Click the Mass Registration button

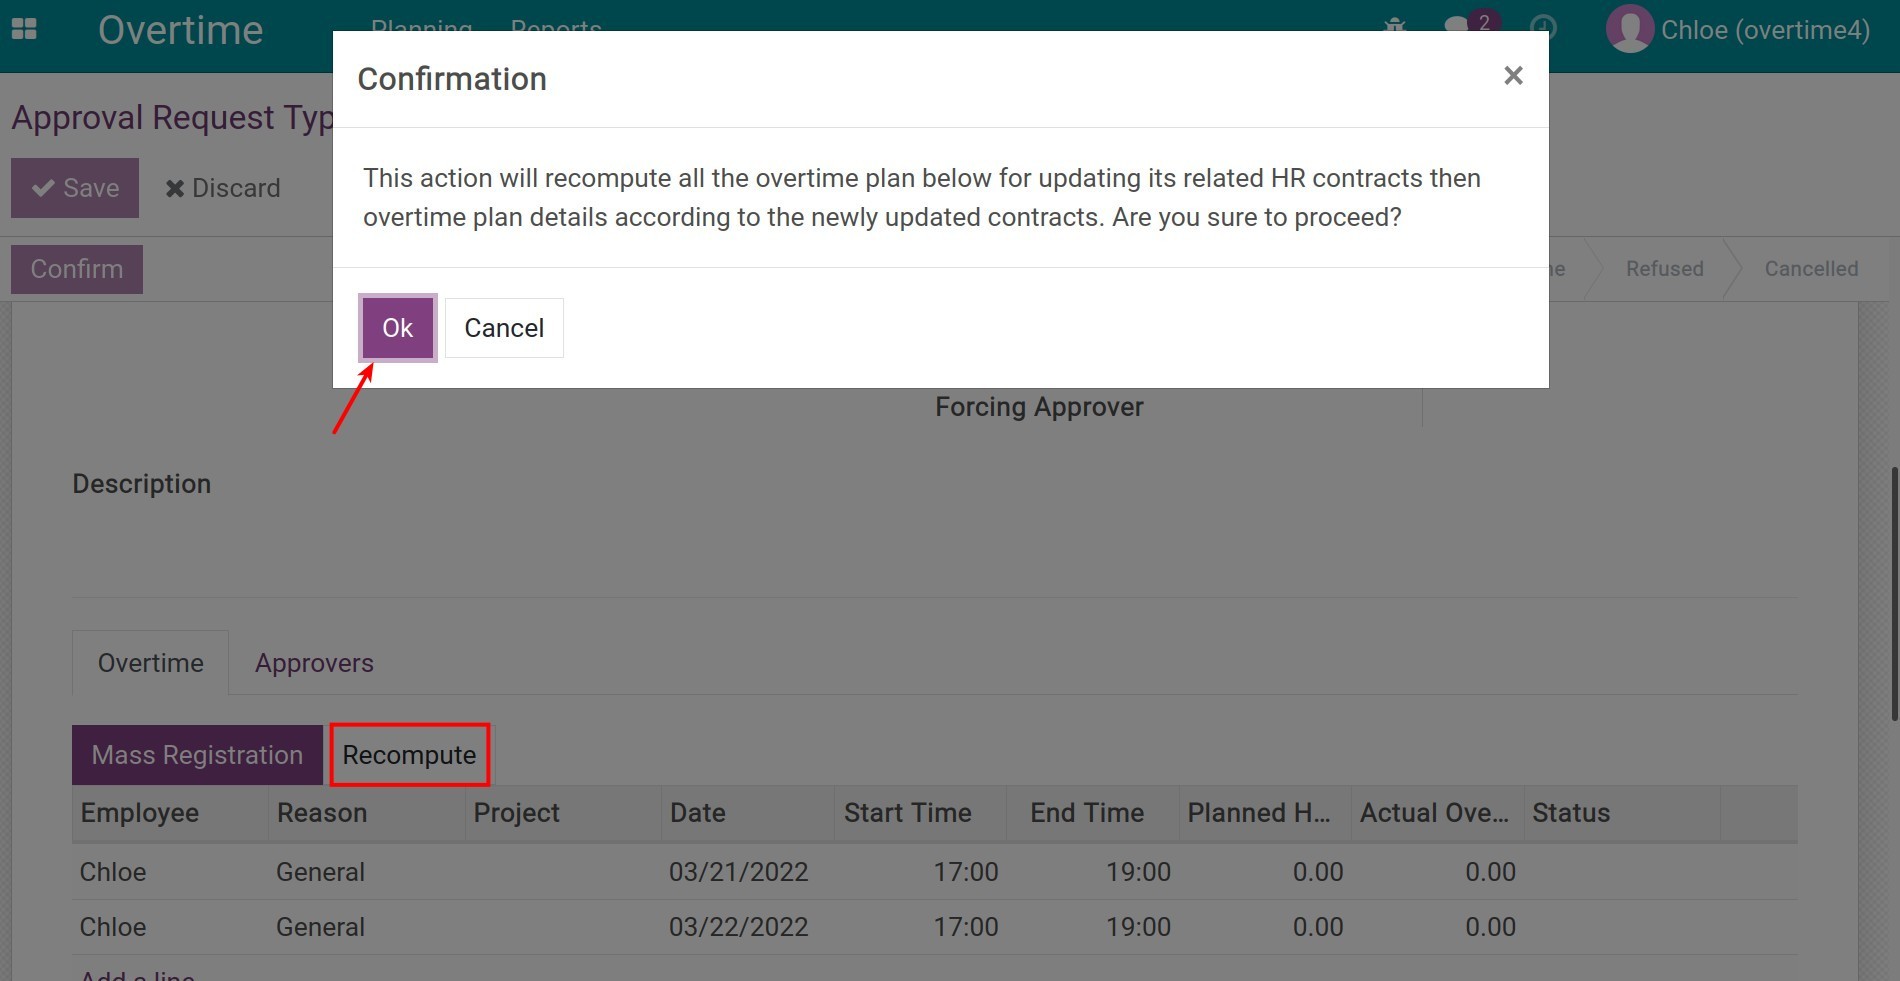click(x=197, y=755)
